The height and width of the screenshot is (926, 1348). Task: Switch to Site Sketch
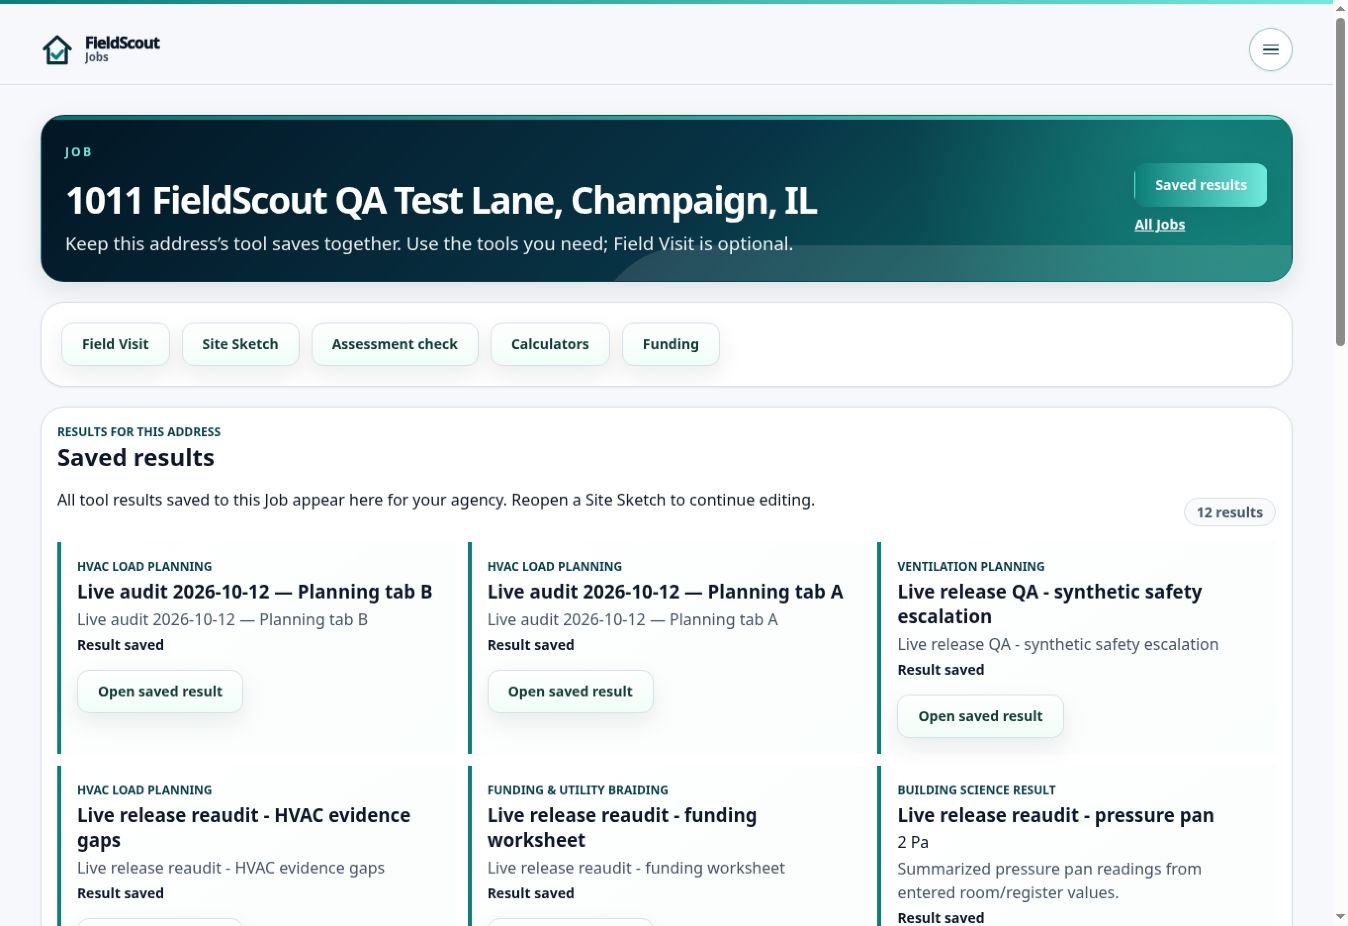point(240,344)
